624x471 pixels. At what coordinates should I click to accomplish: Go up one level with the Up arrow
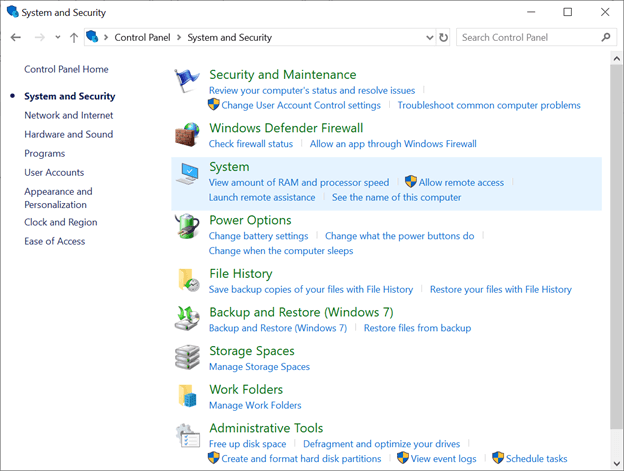coord(74,37)
